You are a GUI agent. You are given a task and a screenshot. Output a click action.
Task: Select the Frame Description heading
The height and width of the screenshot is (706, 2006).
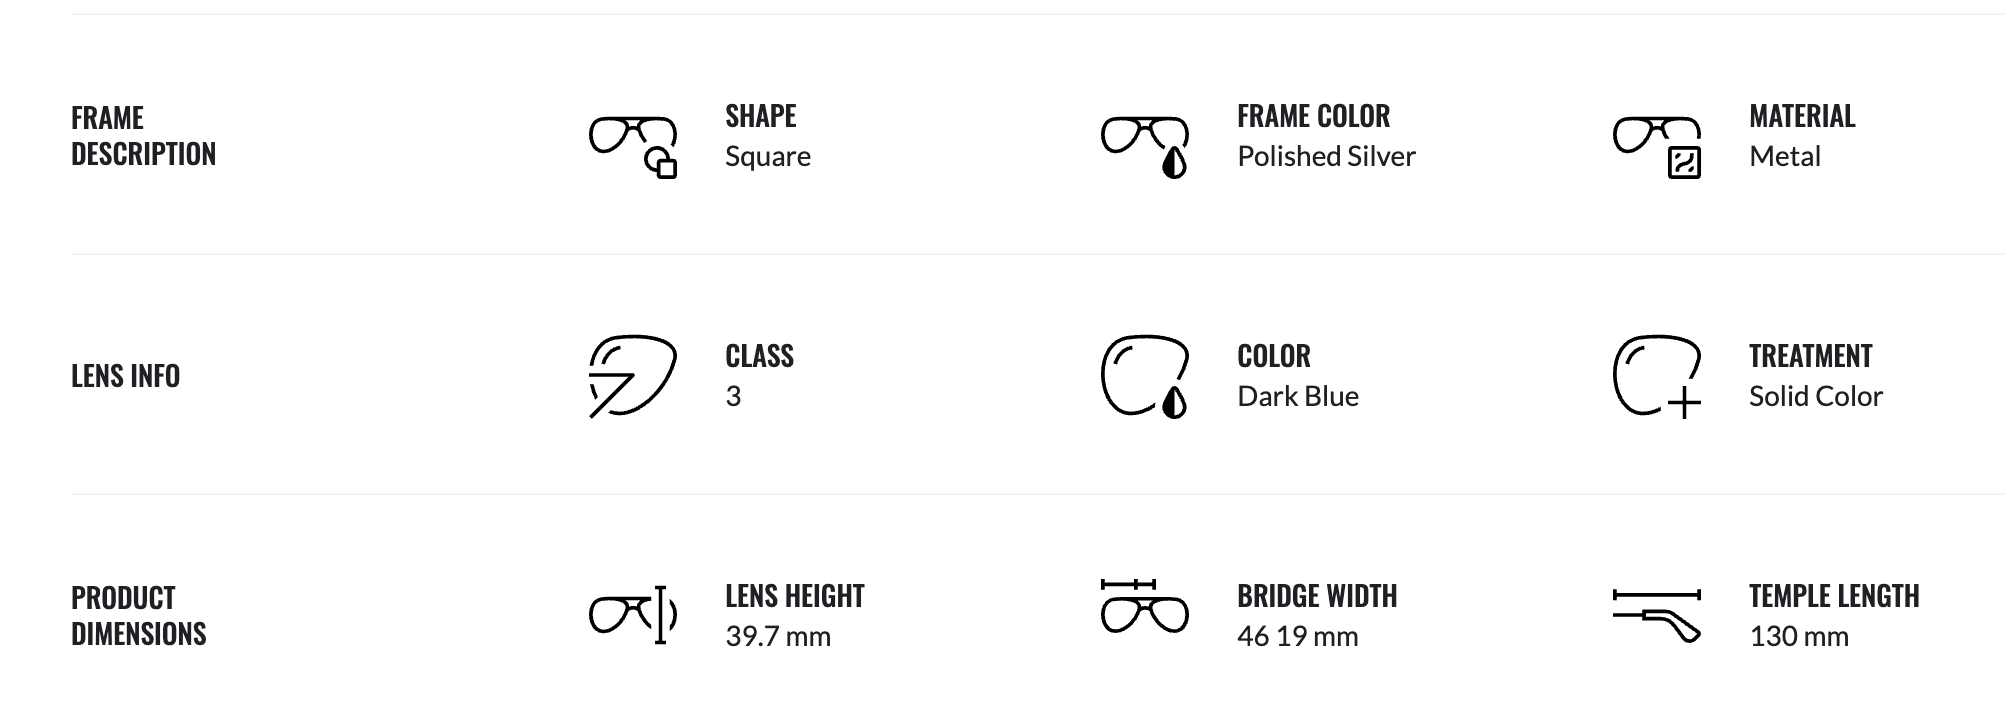tap(143, 136)
